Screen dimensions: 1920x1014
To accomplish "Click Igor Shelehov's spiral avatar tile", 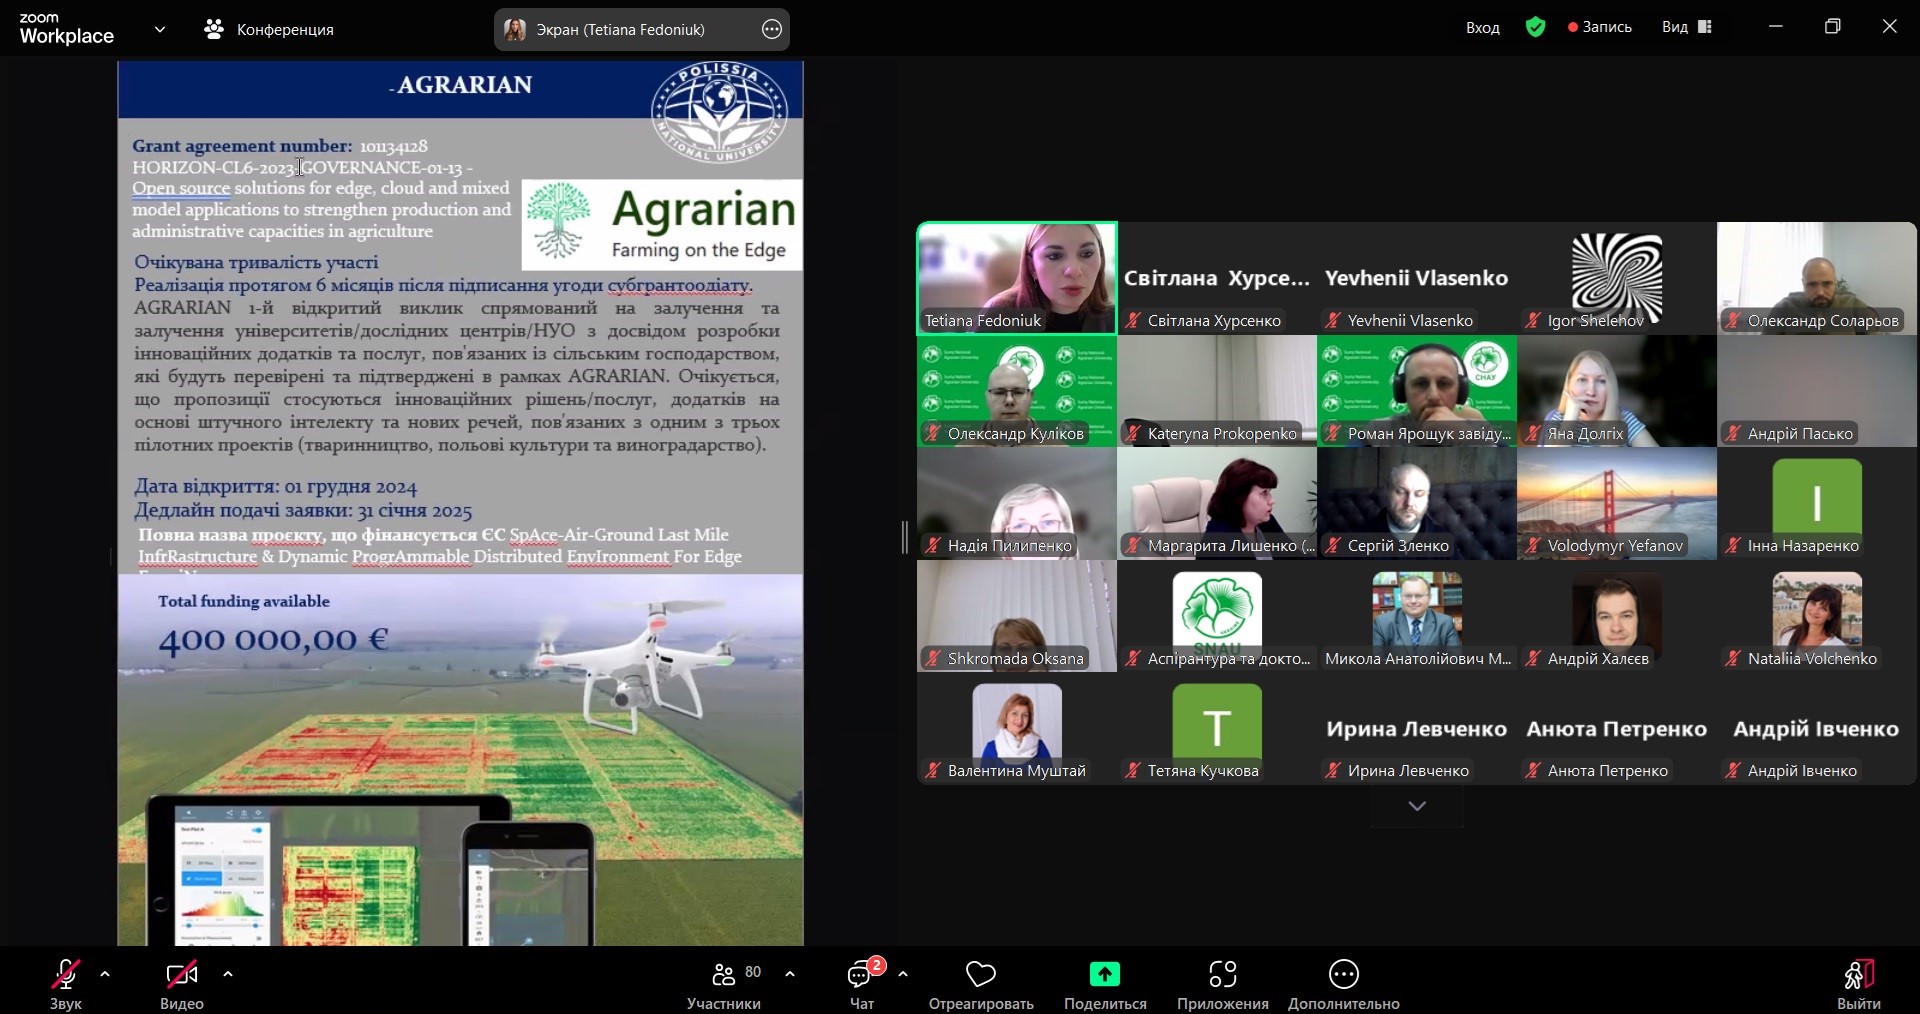I will (x=1617, y=278).
